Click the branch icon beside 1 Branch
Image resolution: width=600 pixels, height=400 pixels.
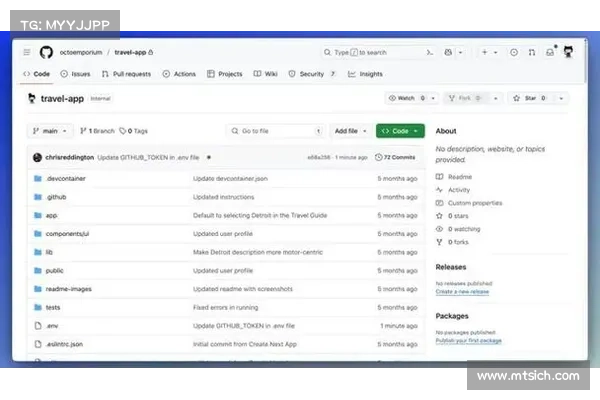click(83, 131)
